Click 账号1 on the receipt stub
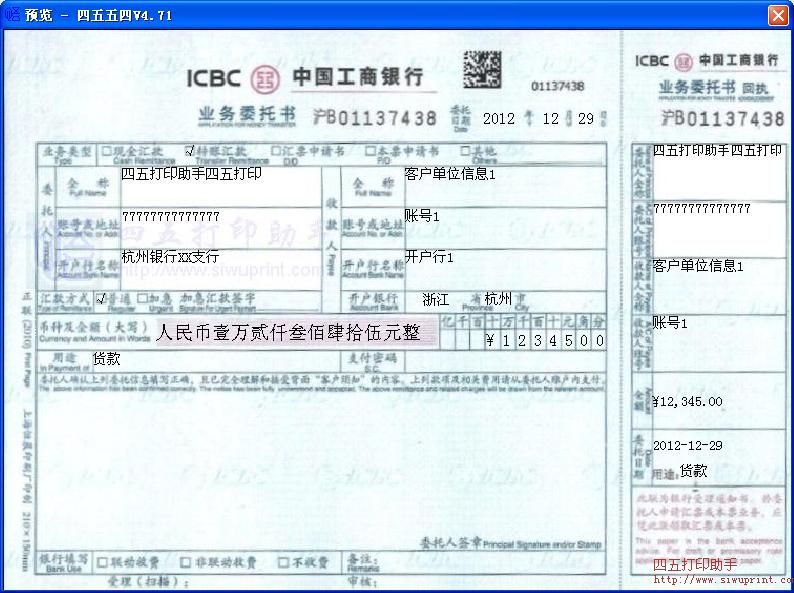Viewport: 794px width, 593px height. coord(669,323)
